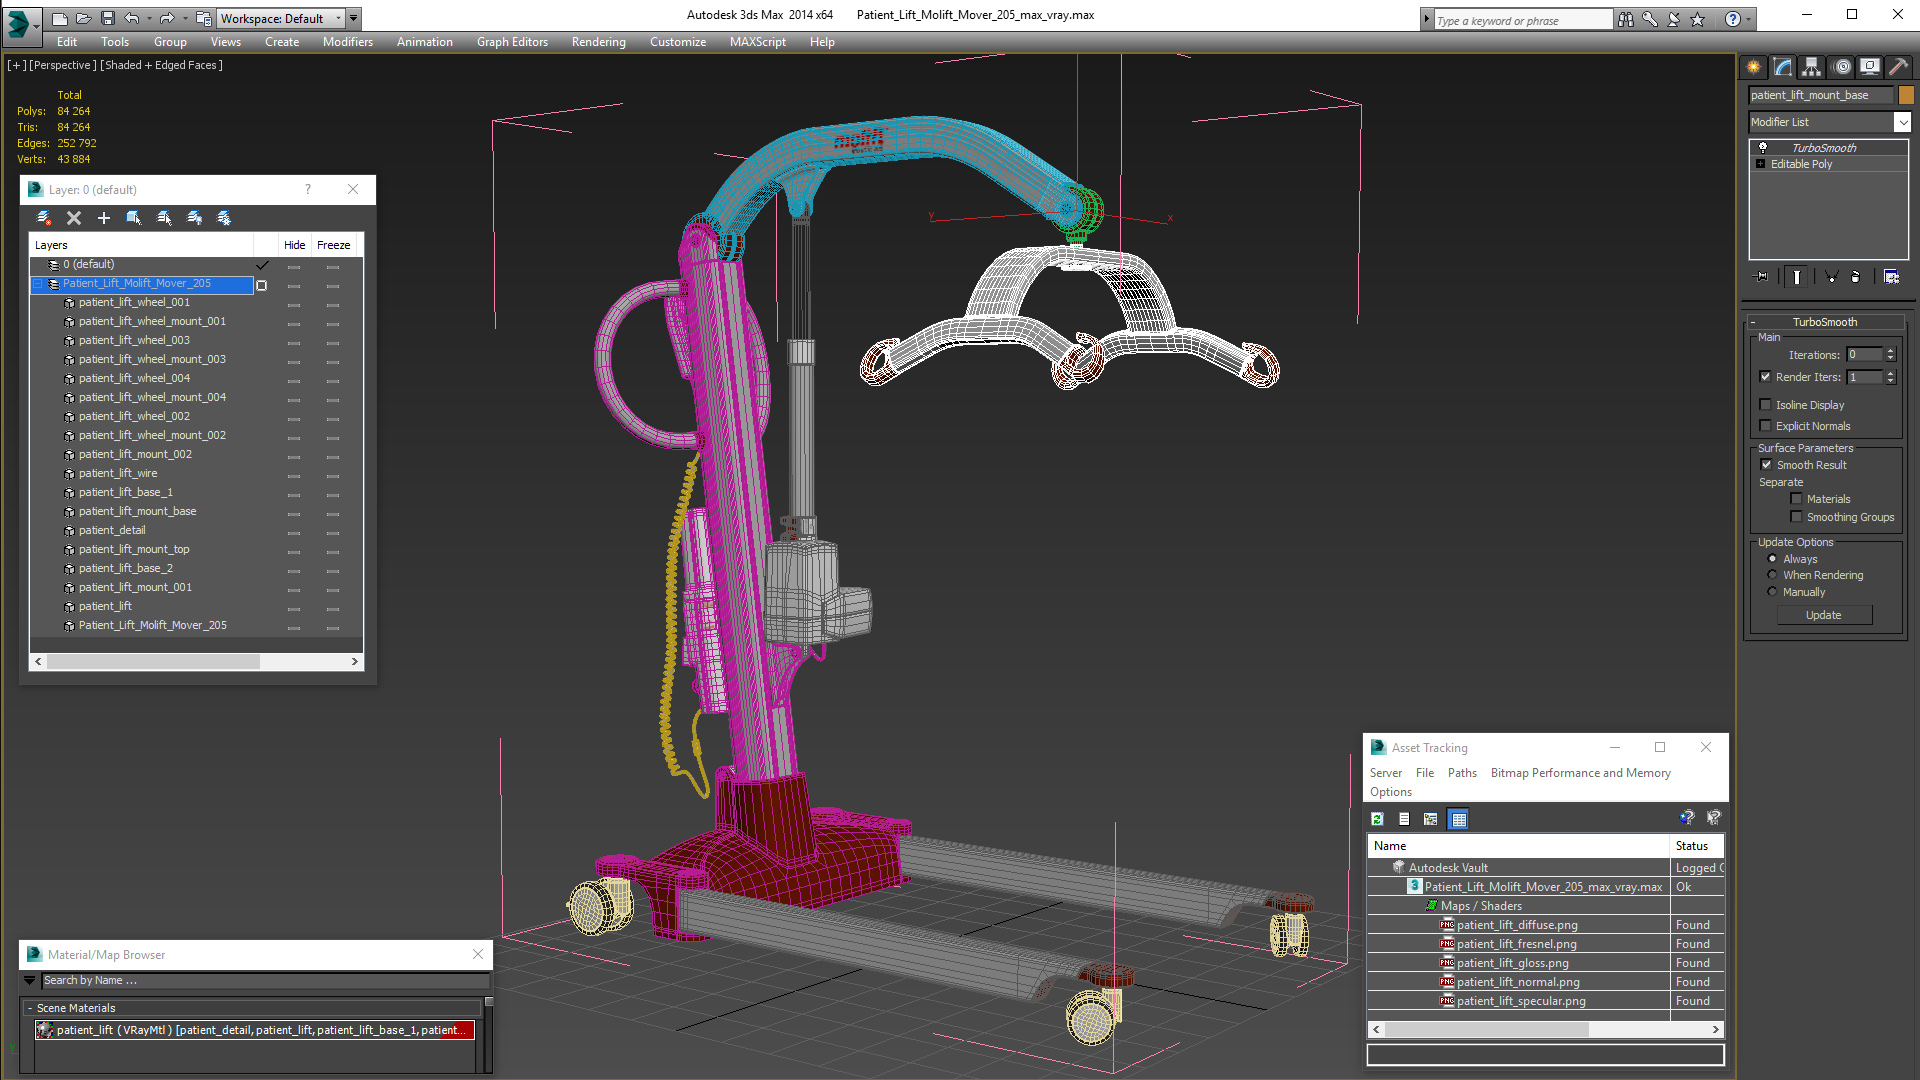Viewport: 1920px width, 1080px height.
Task: Enable Separate by Smoothing Groups checkbox
Action: click(x=1796, y=517)
